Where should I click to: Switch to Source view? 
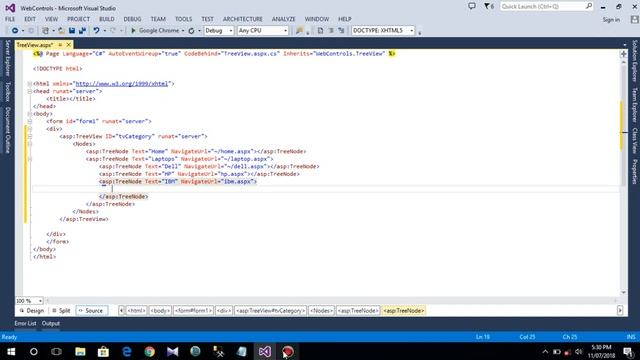(91, 311)
